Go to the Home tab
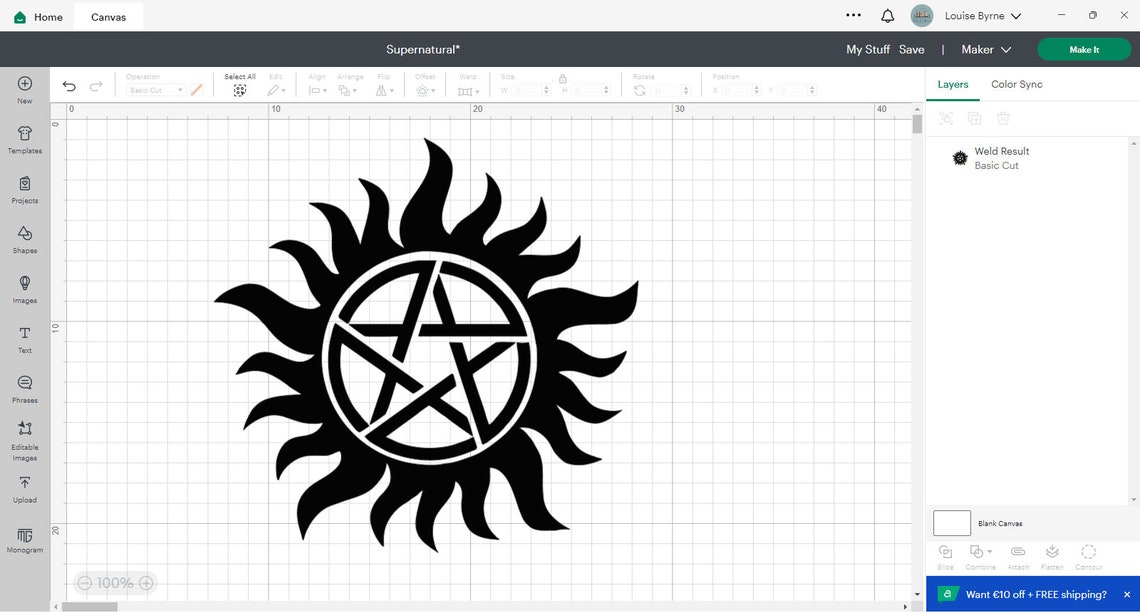This screenshot has height=613, width=1140. click(36, 16)
